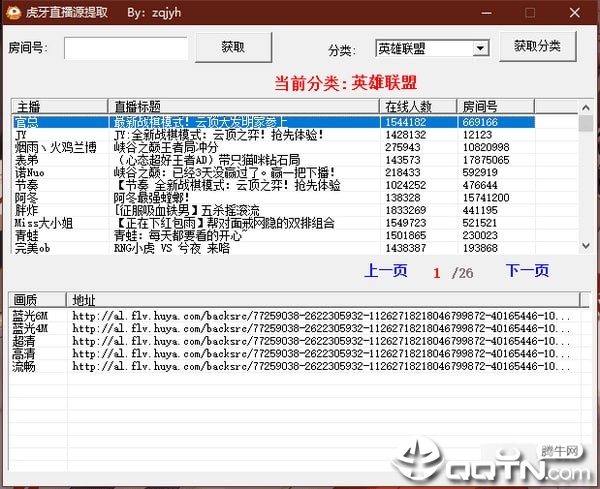This screenshot has width=600, height=489.
Task: Click the 画质 column header
Action: 38,300
